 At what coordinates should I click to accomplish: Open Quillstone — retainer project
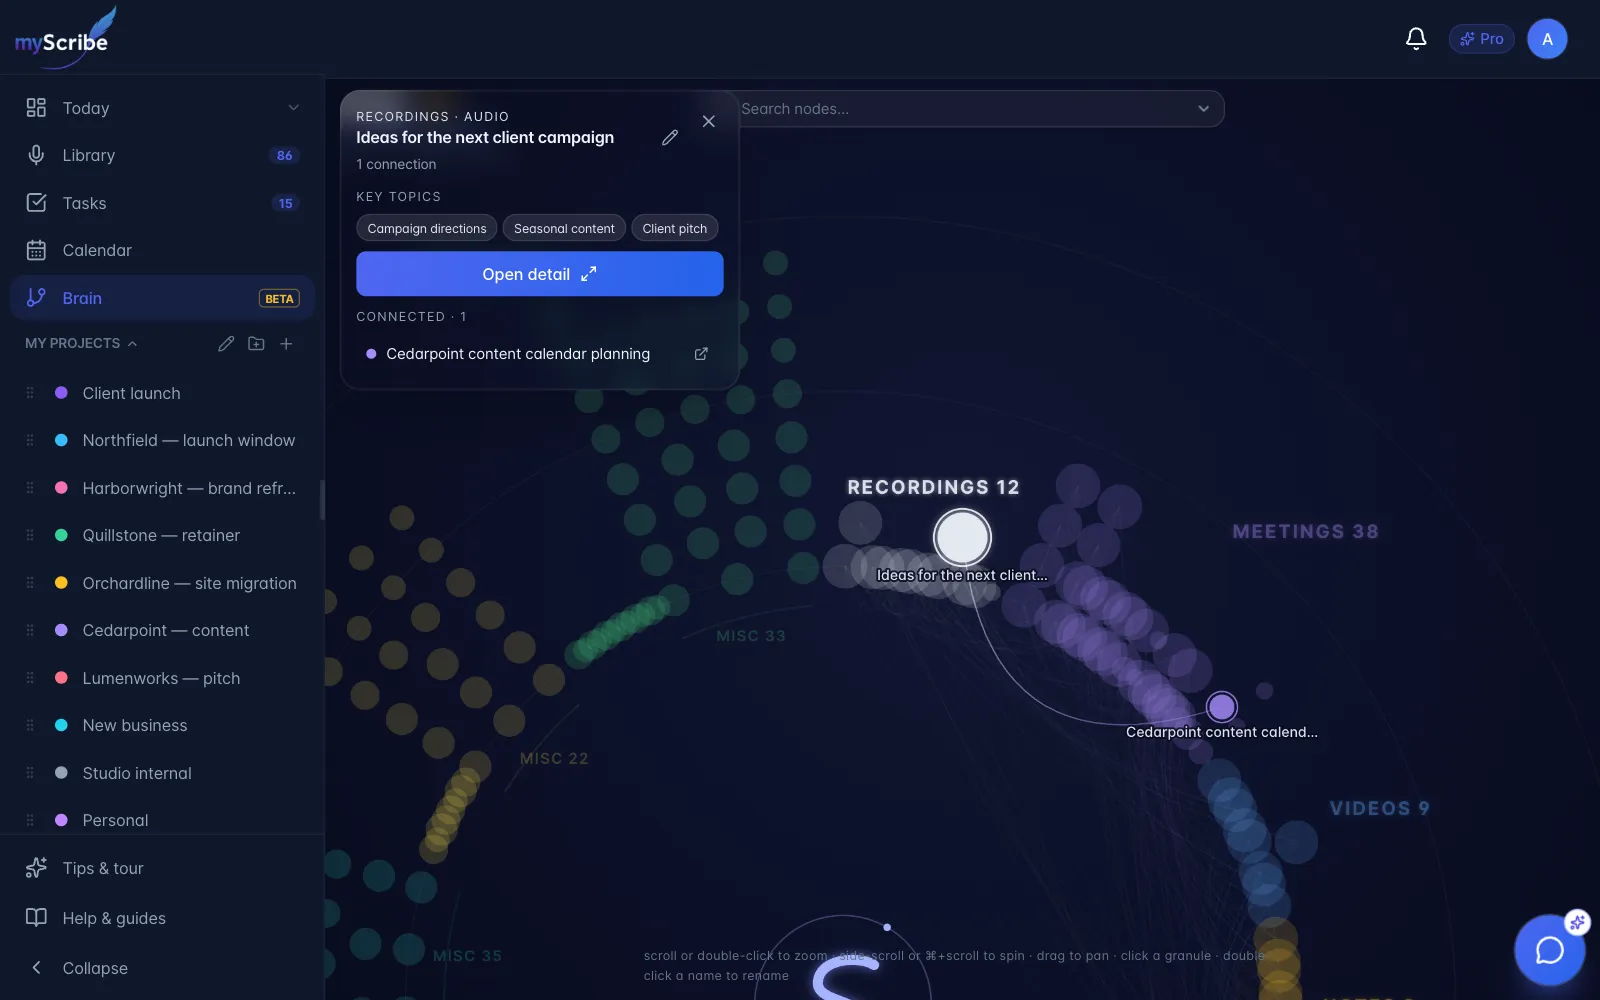(x=162, y=535)
